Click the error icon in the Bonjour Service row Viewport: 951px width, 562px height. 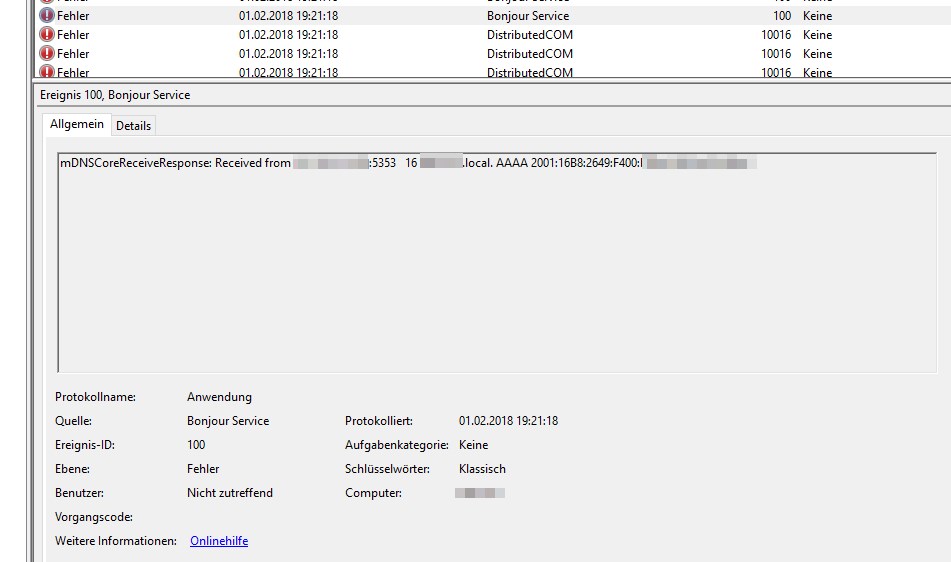click(47, 15)
